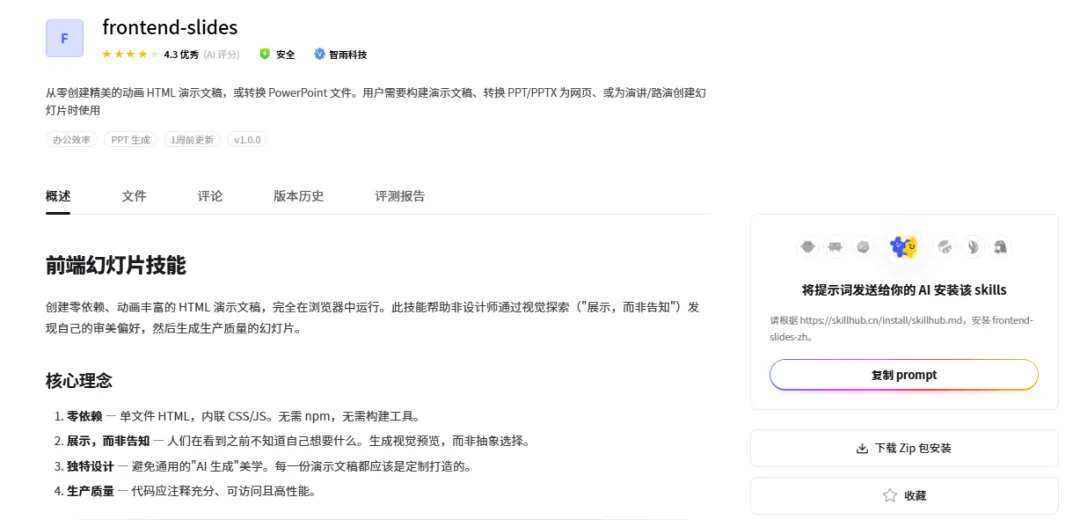Open the 版本历史 tab
The width and height of the screenshot is (1080, 527).
tap(298, 196)
